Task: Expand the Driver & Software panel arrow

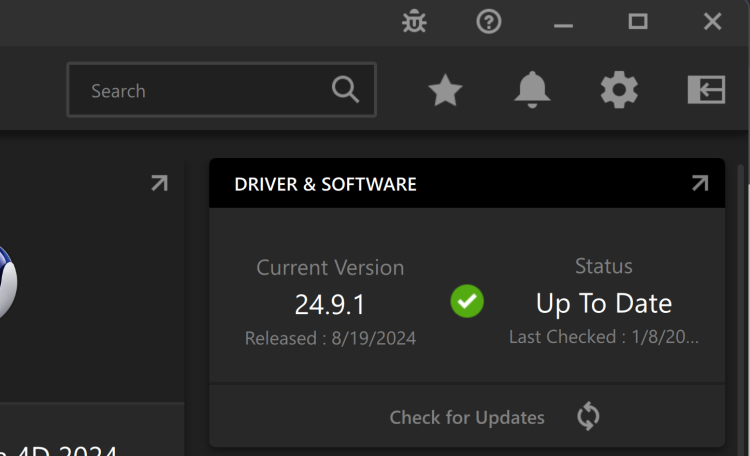Action: coord(700,183)
